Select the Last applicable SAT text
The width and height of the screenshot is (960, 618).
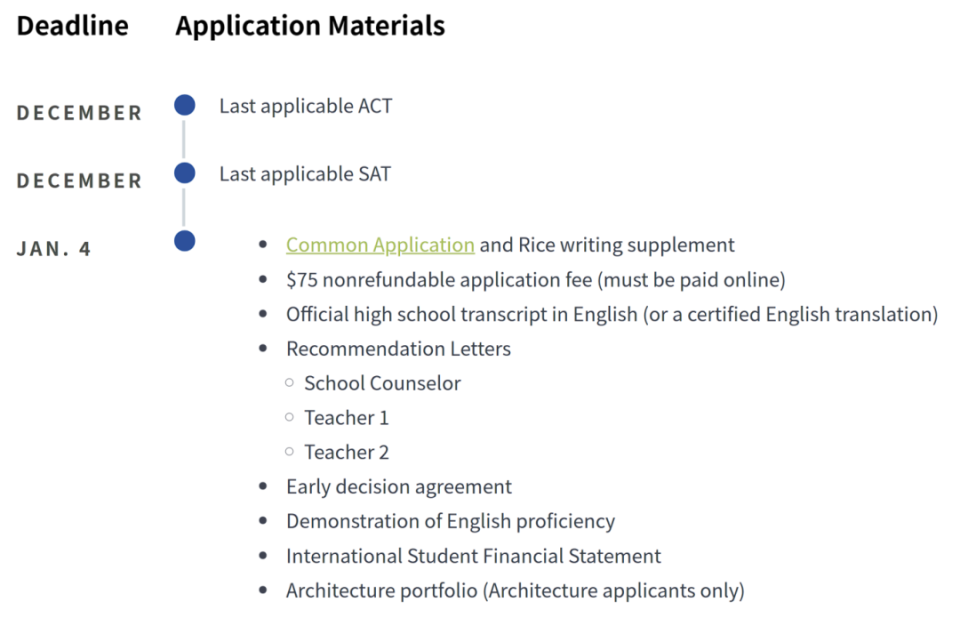click(305, 174)
